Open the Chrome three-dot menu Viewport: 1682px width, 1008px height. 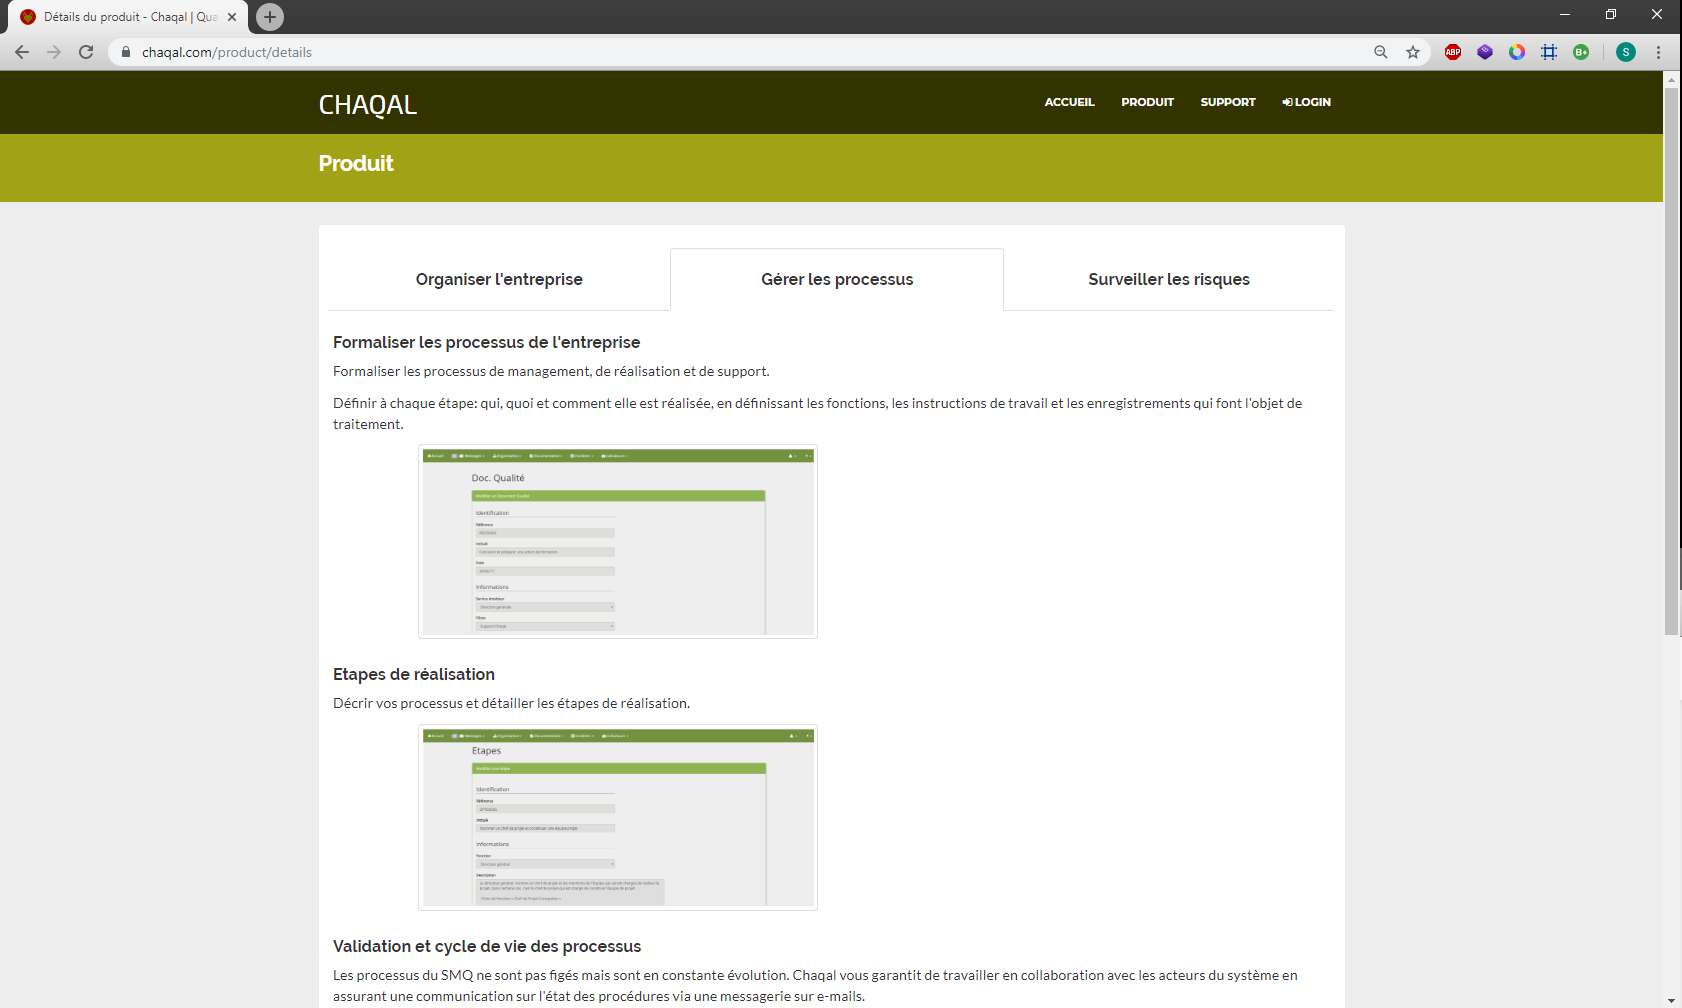click(x=1658, y=52)
